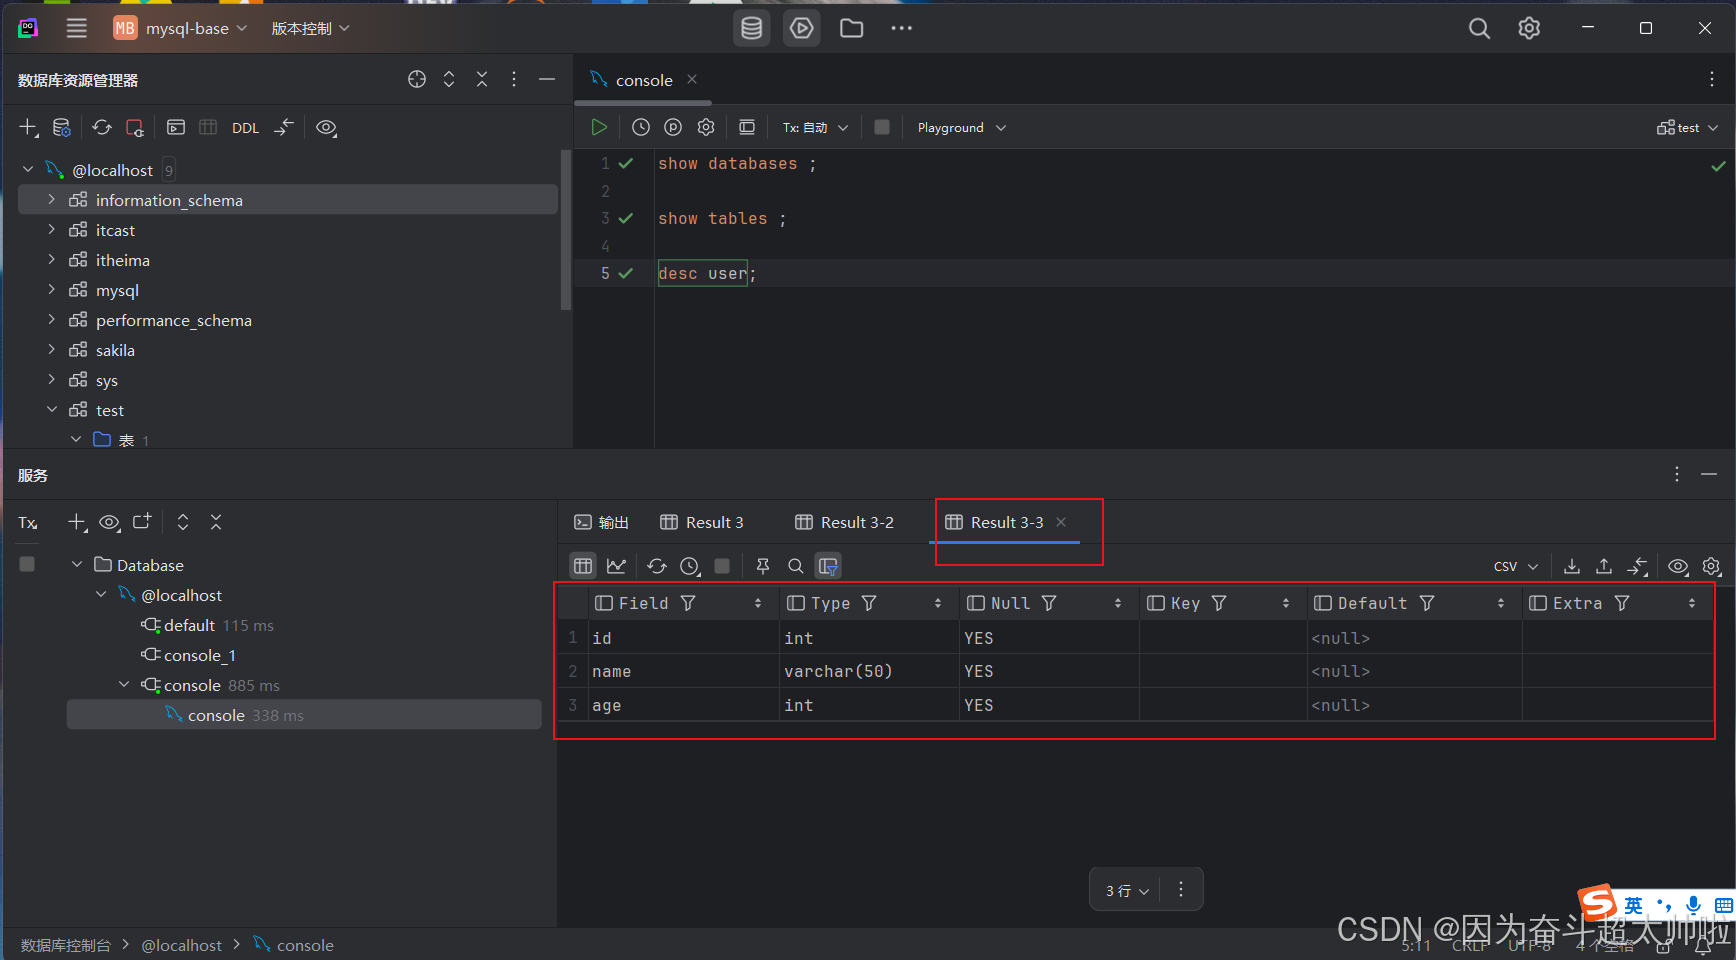The image size is (1736, 960).
Task: Toggle result view options eye icon
Action: coord(1679,566)
